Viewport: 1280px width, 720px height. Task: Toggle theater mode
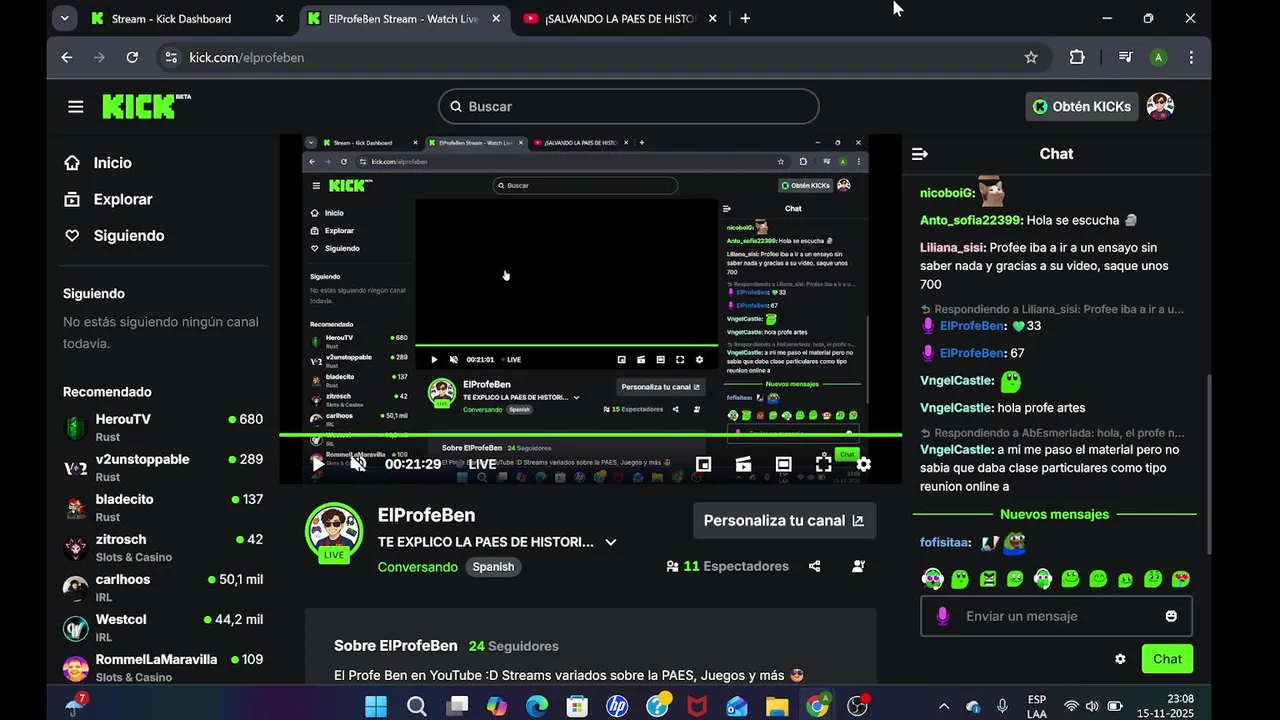point(783,464)
